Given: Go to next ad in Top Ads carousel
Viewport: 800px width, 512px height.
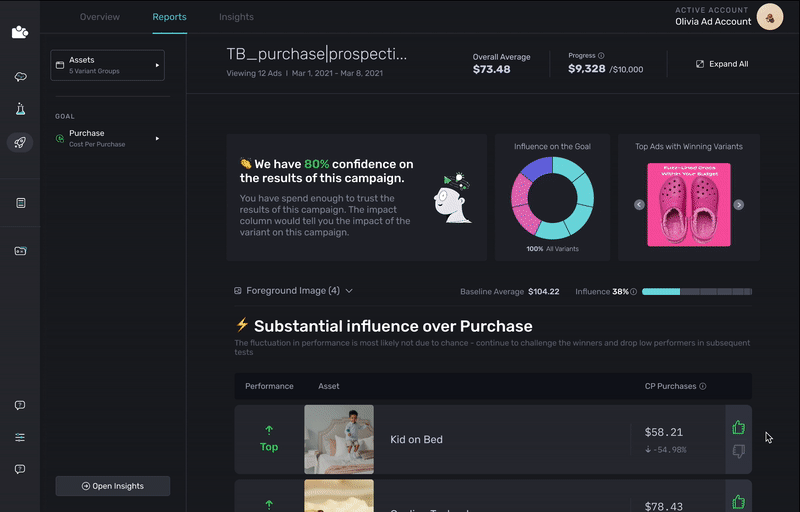Looking at the screenshot, I should (x=739, y=205).
